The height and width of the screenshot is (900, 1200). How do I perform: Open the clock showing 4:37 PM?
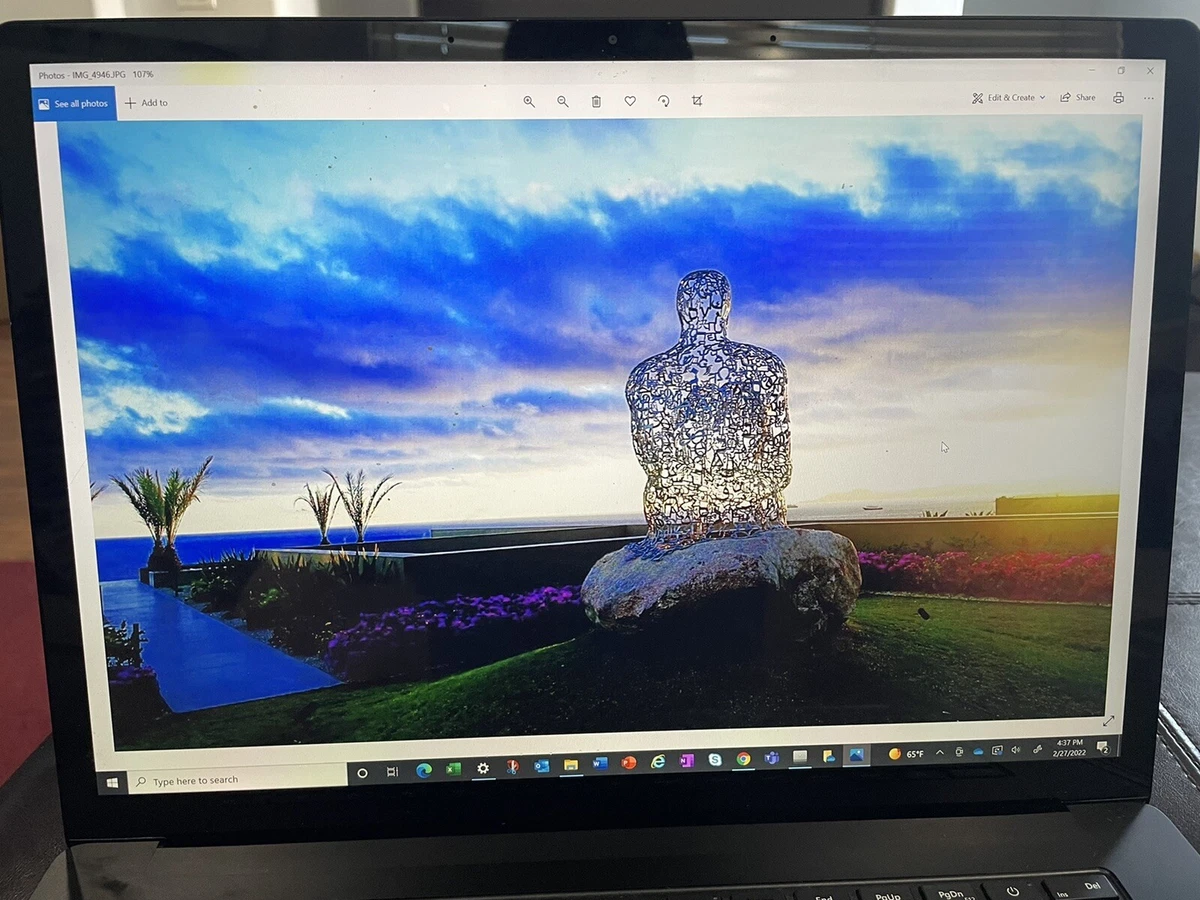click(1070, 746)
